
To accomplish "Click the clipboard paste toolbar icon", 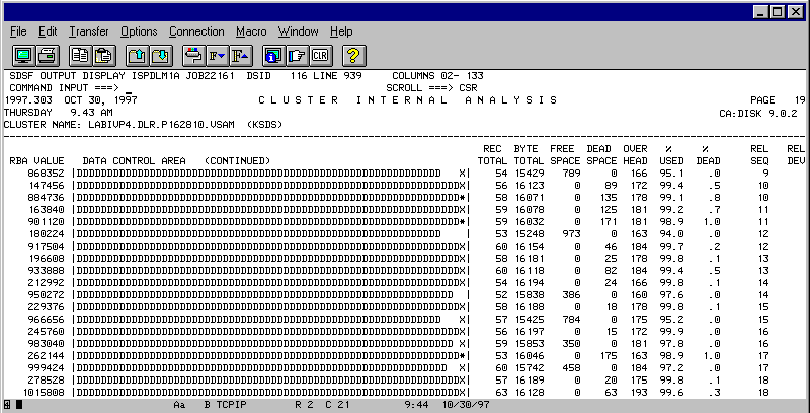I will click(x=104, y=55).
